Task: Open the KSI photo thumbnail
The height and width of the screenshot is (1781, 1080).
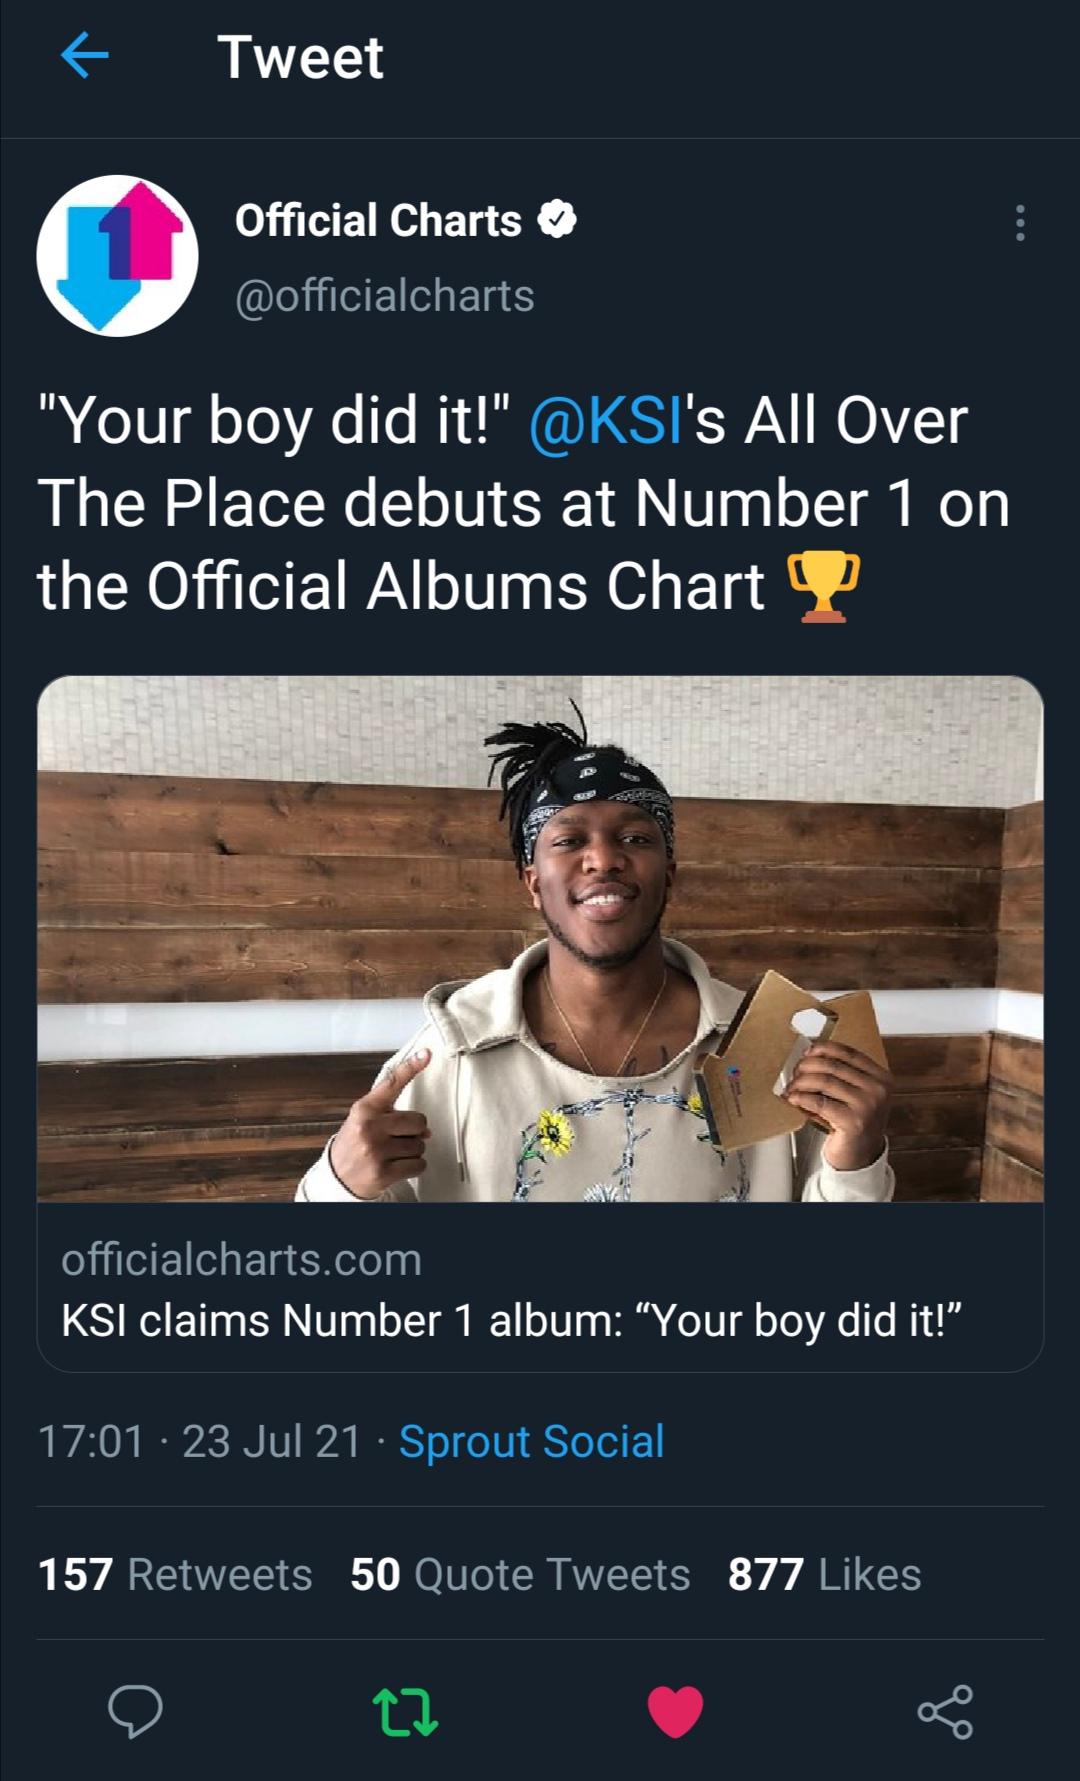Action: pyautogui.click(x=540, y=950)
